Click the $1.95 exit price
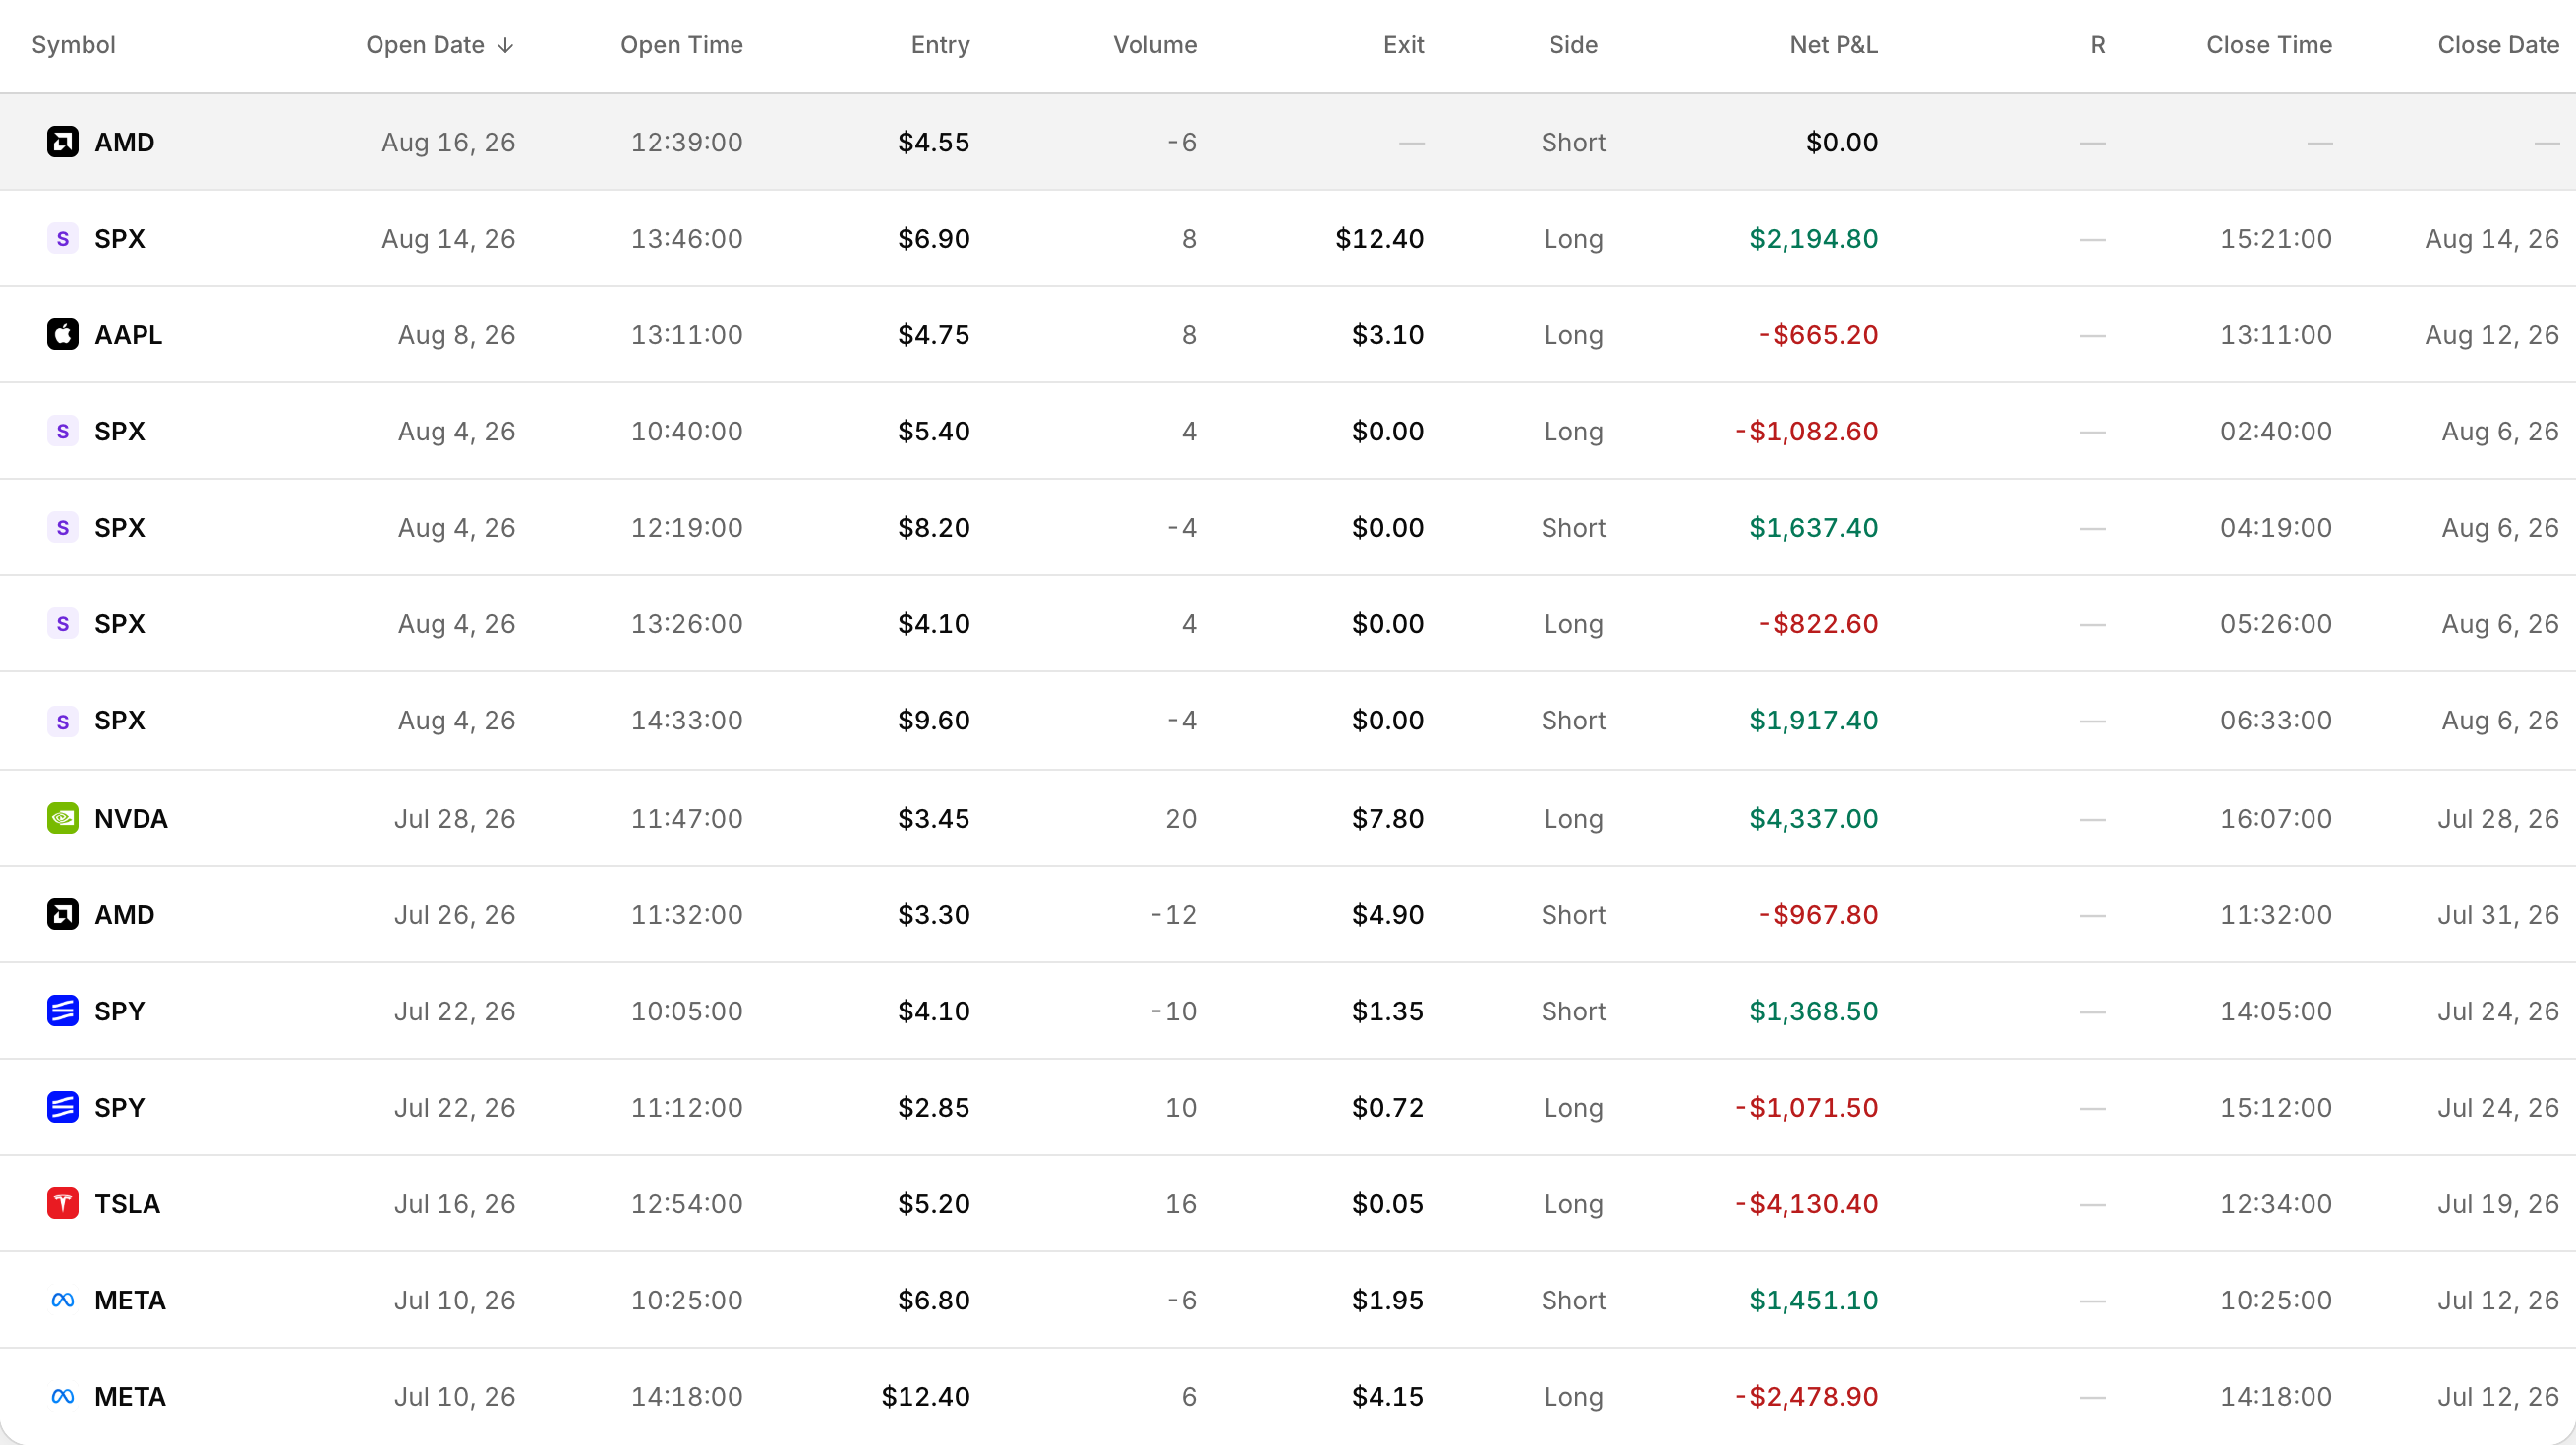2576x1445 pixels. [1388, 1300]
